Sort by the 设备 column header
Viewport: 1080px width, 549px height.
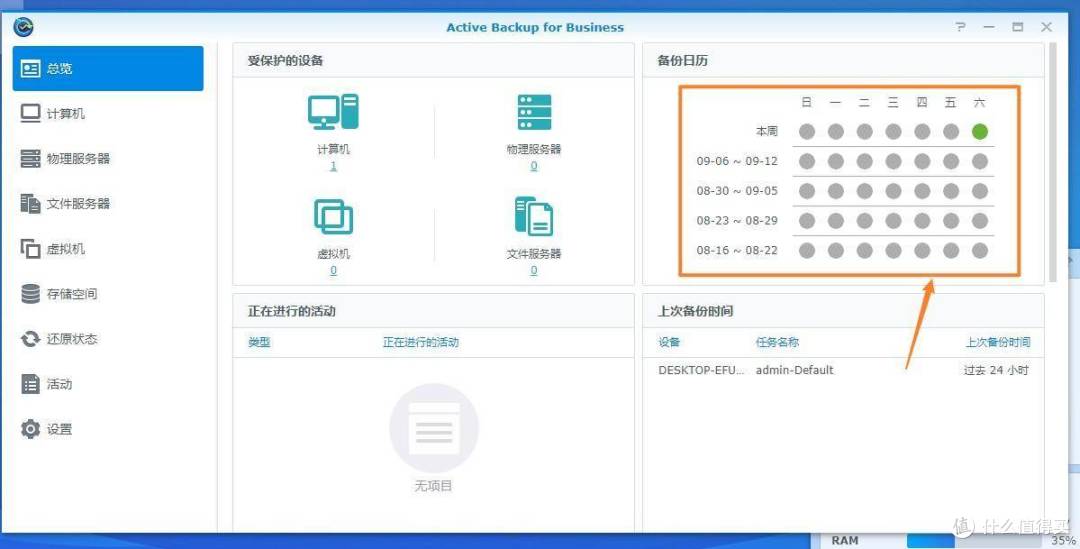point(669,342)
